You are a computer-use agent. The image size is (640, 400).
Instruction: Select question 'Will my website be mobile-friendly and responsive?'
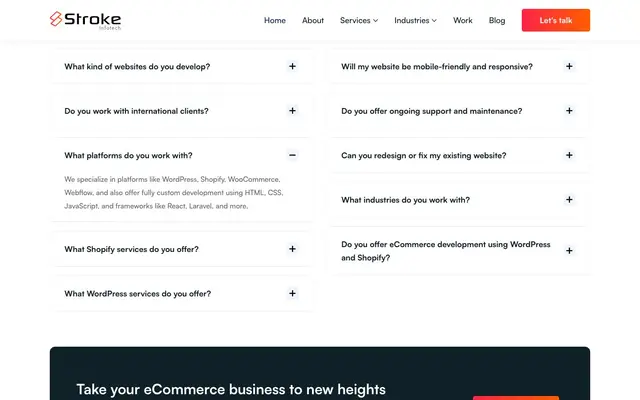coord(437,67)
